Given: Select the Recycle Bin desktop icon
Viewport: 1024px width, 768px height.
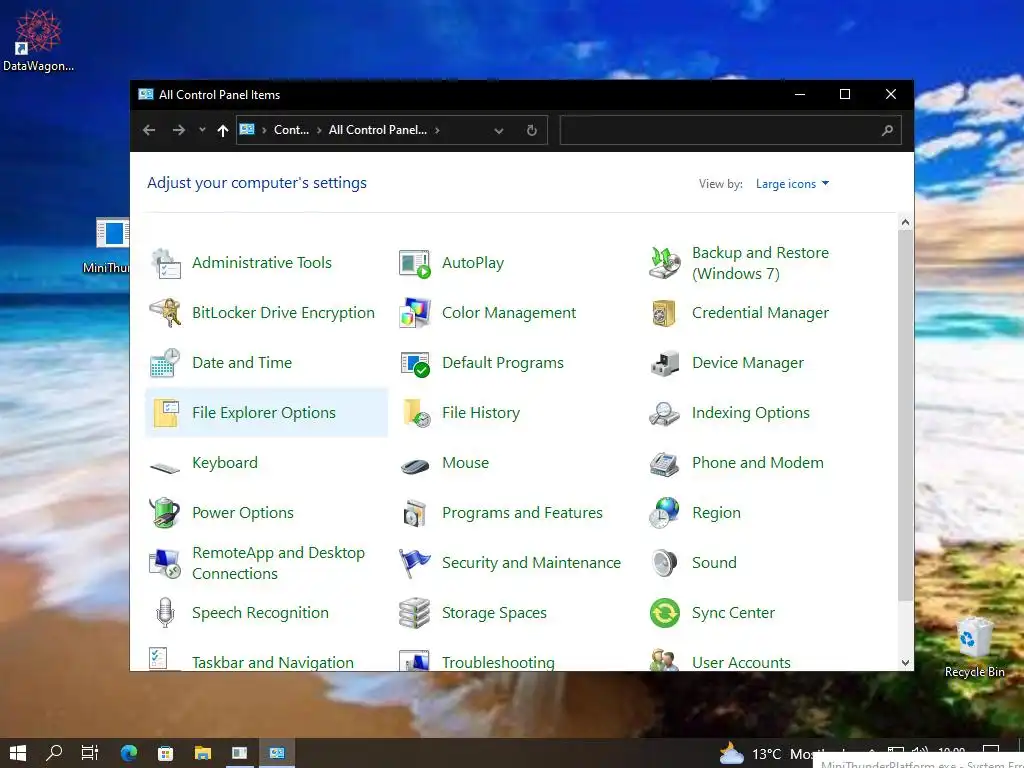Looking at the screenshot, I should pyautogui.click(x=974, y=647).
